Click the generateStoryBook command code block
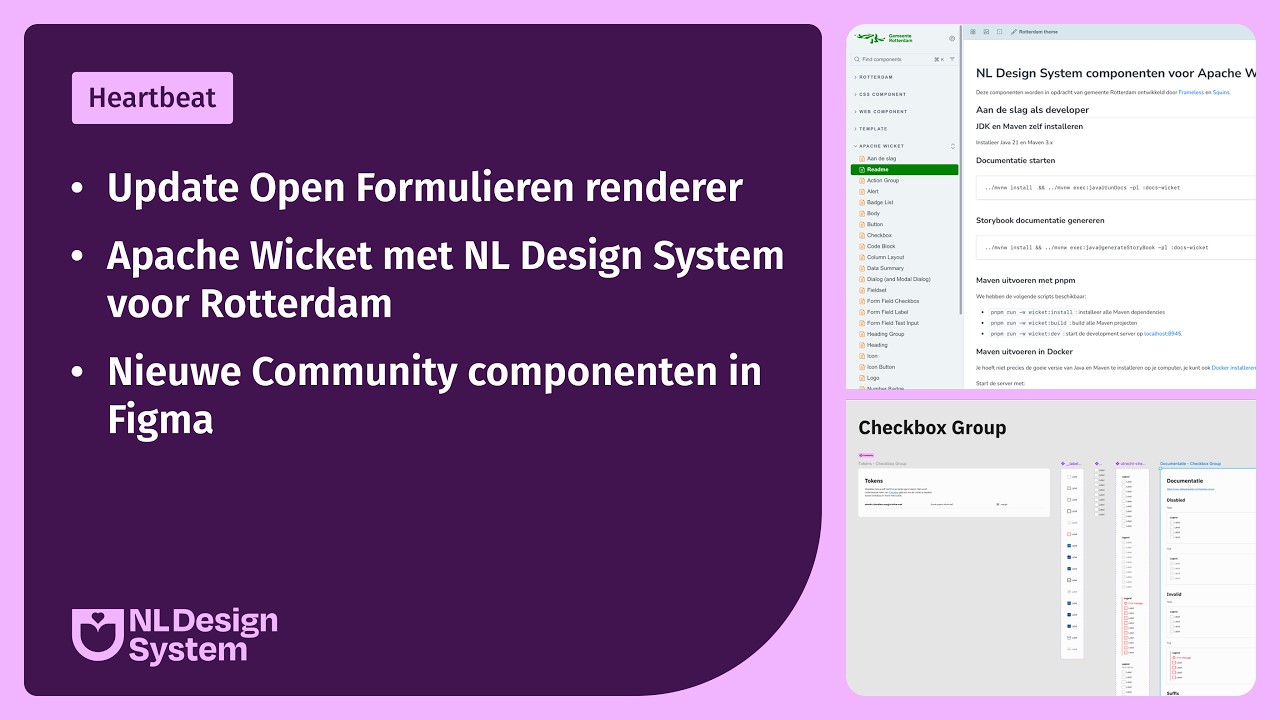The width and height of the screenshot is (1280, 720). (1116, 247)
